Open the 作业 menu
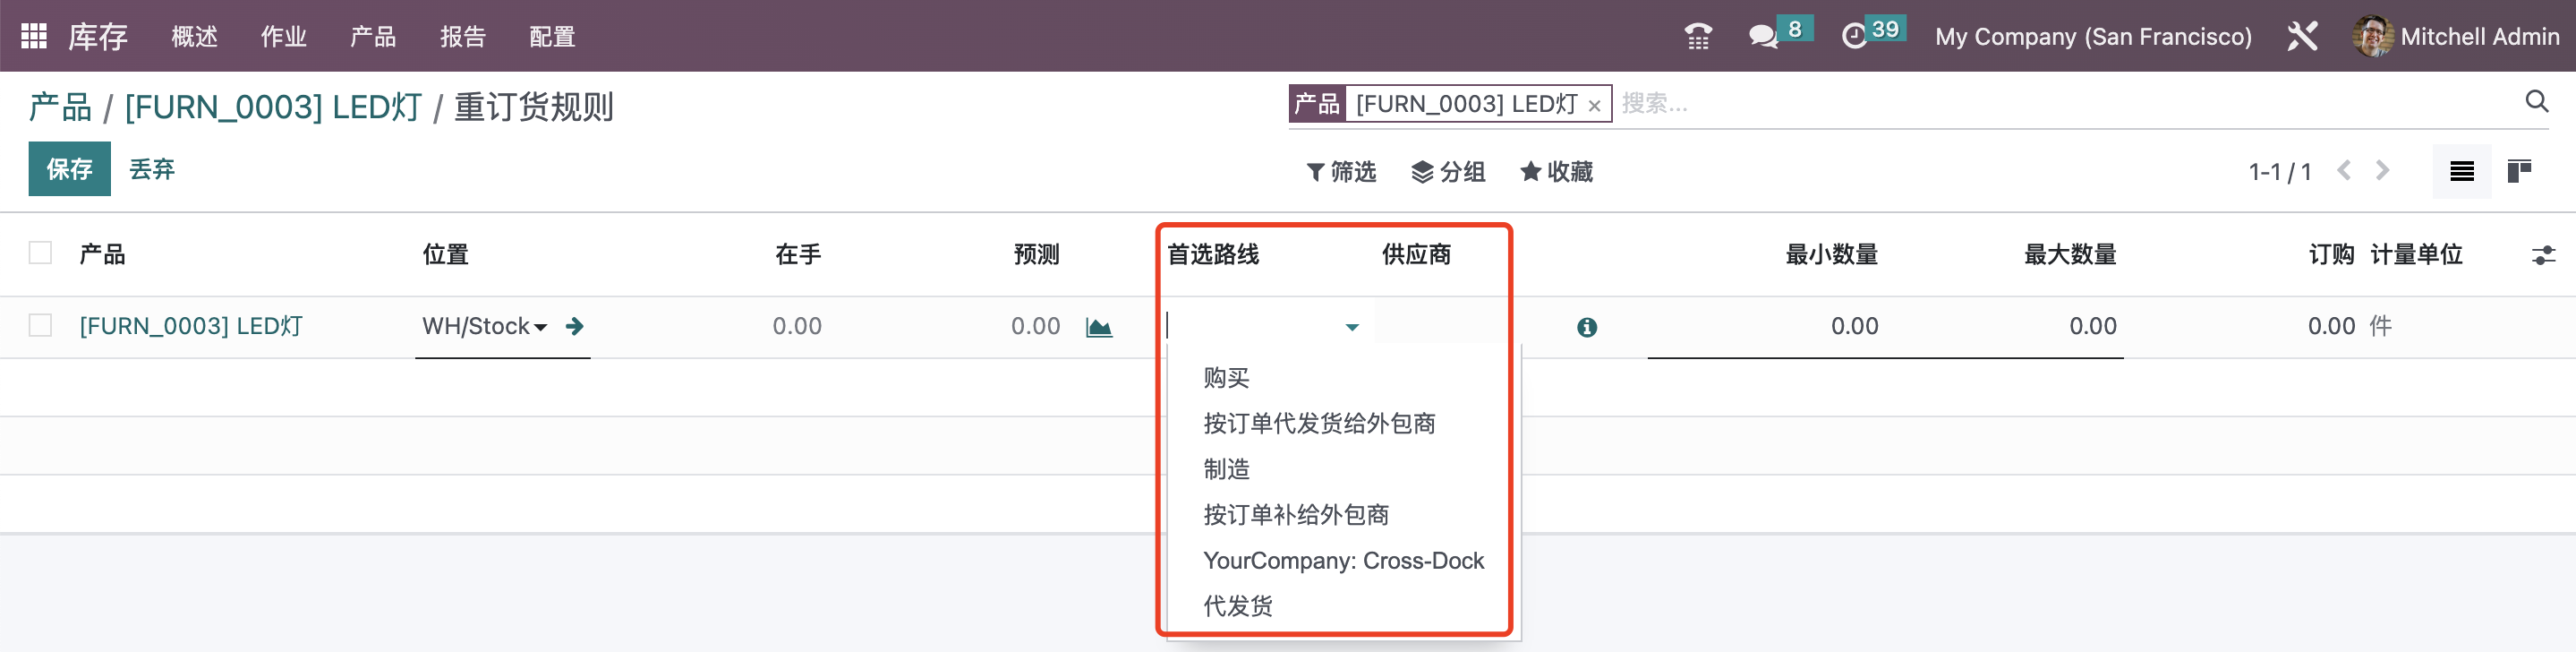Image resolution: width=2576 pixels, height=652 pixels. [284, 37]
